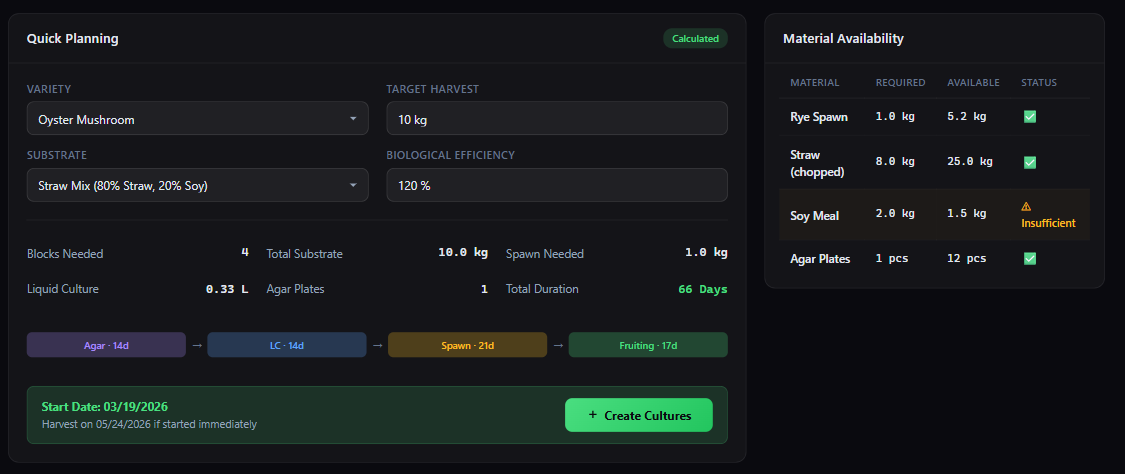Click the Target Harvest input field
This screenshot has width=1125, height=474.
[x=556, y=119]
